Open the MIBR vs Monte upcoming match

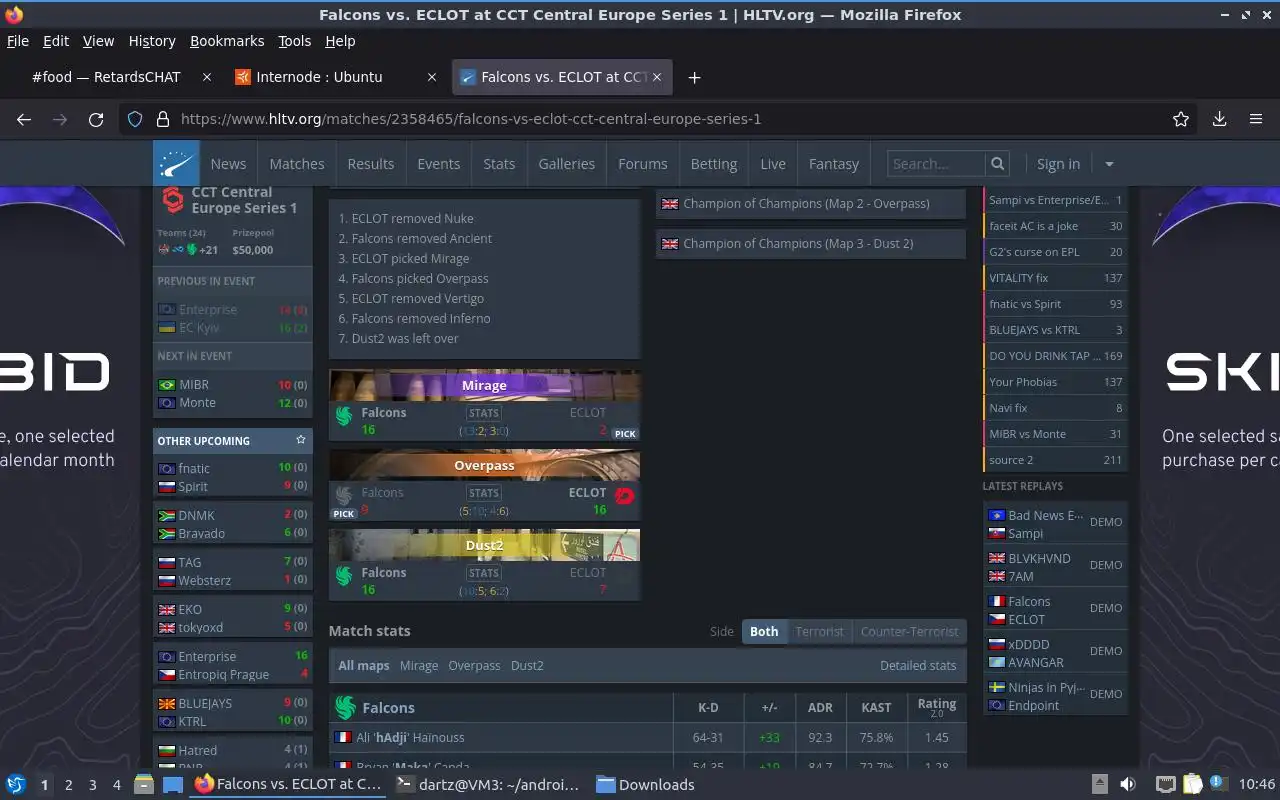point(233,393)
